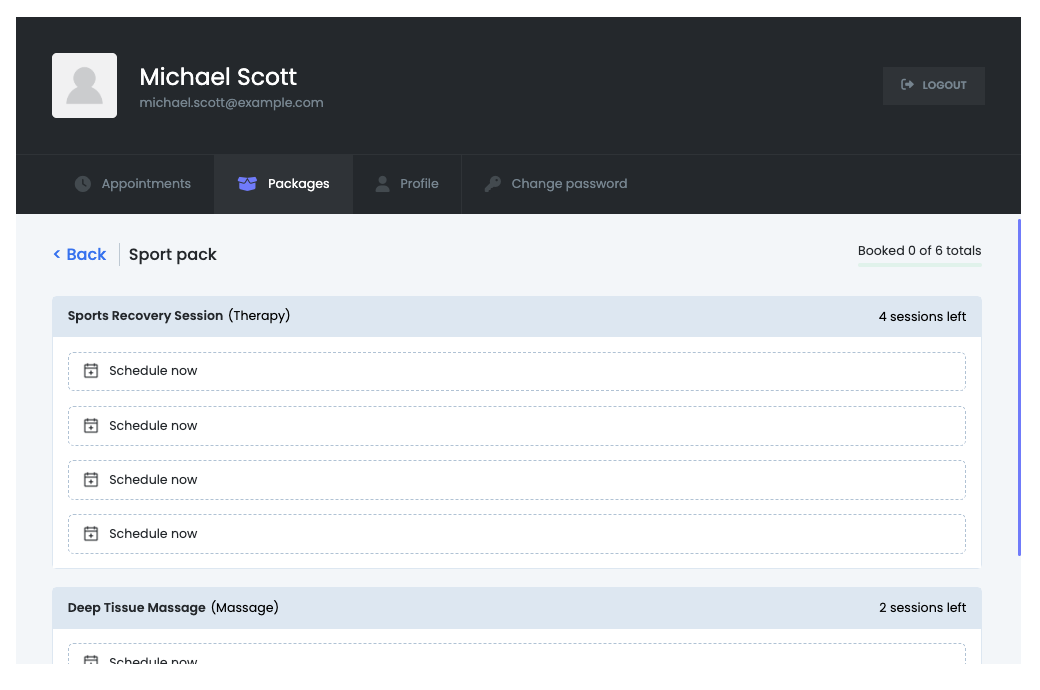Select the Packages tab

pyautogui.click(x=298, y=184)
